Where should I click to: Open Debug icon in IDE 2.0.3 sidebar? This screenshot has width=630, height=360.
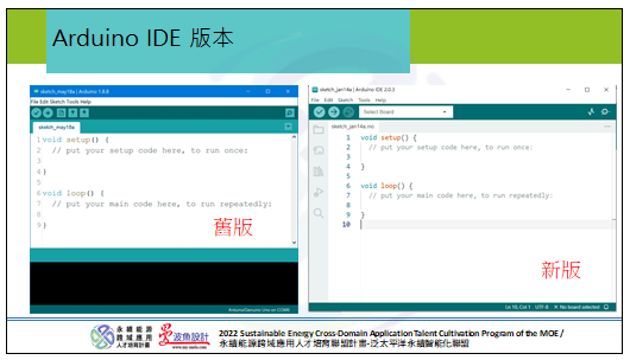point(319,192)
